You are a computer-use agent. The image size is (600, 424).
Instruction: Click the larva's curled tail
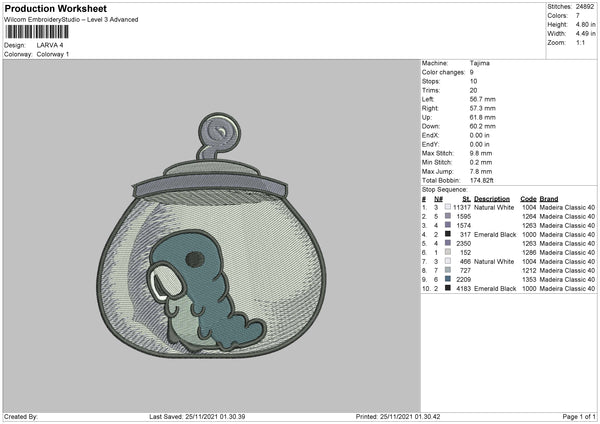click(253, 327)
